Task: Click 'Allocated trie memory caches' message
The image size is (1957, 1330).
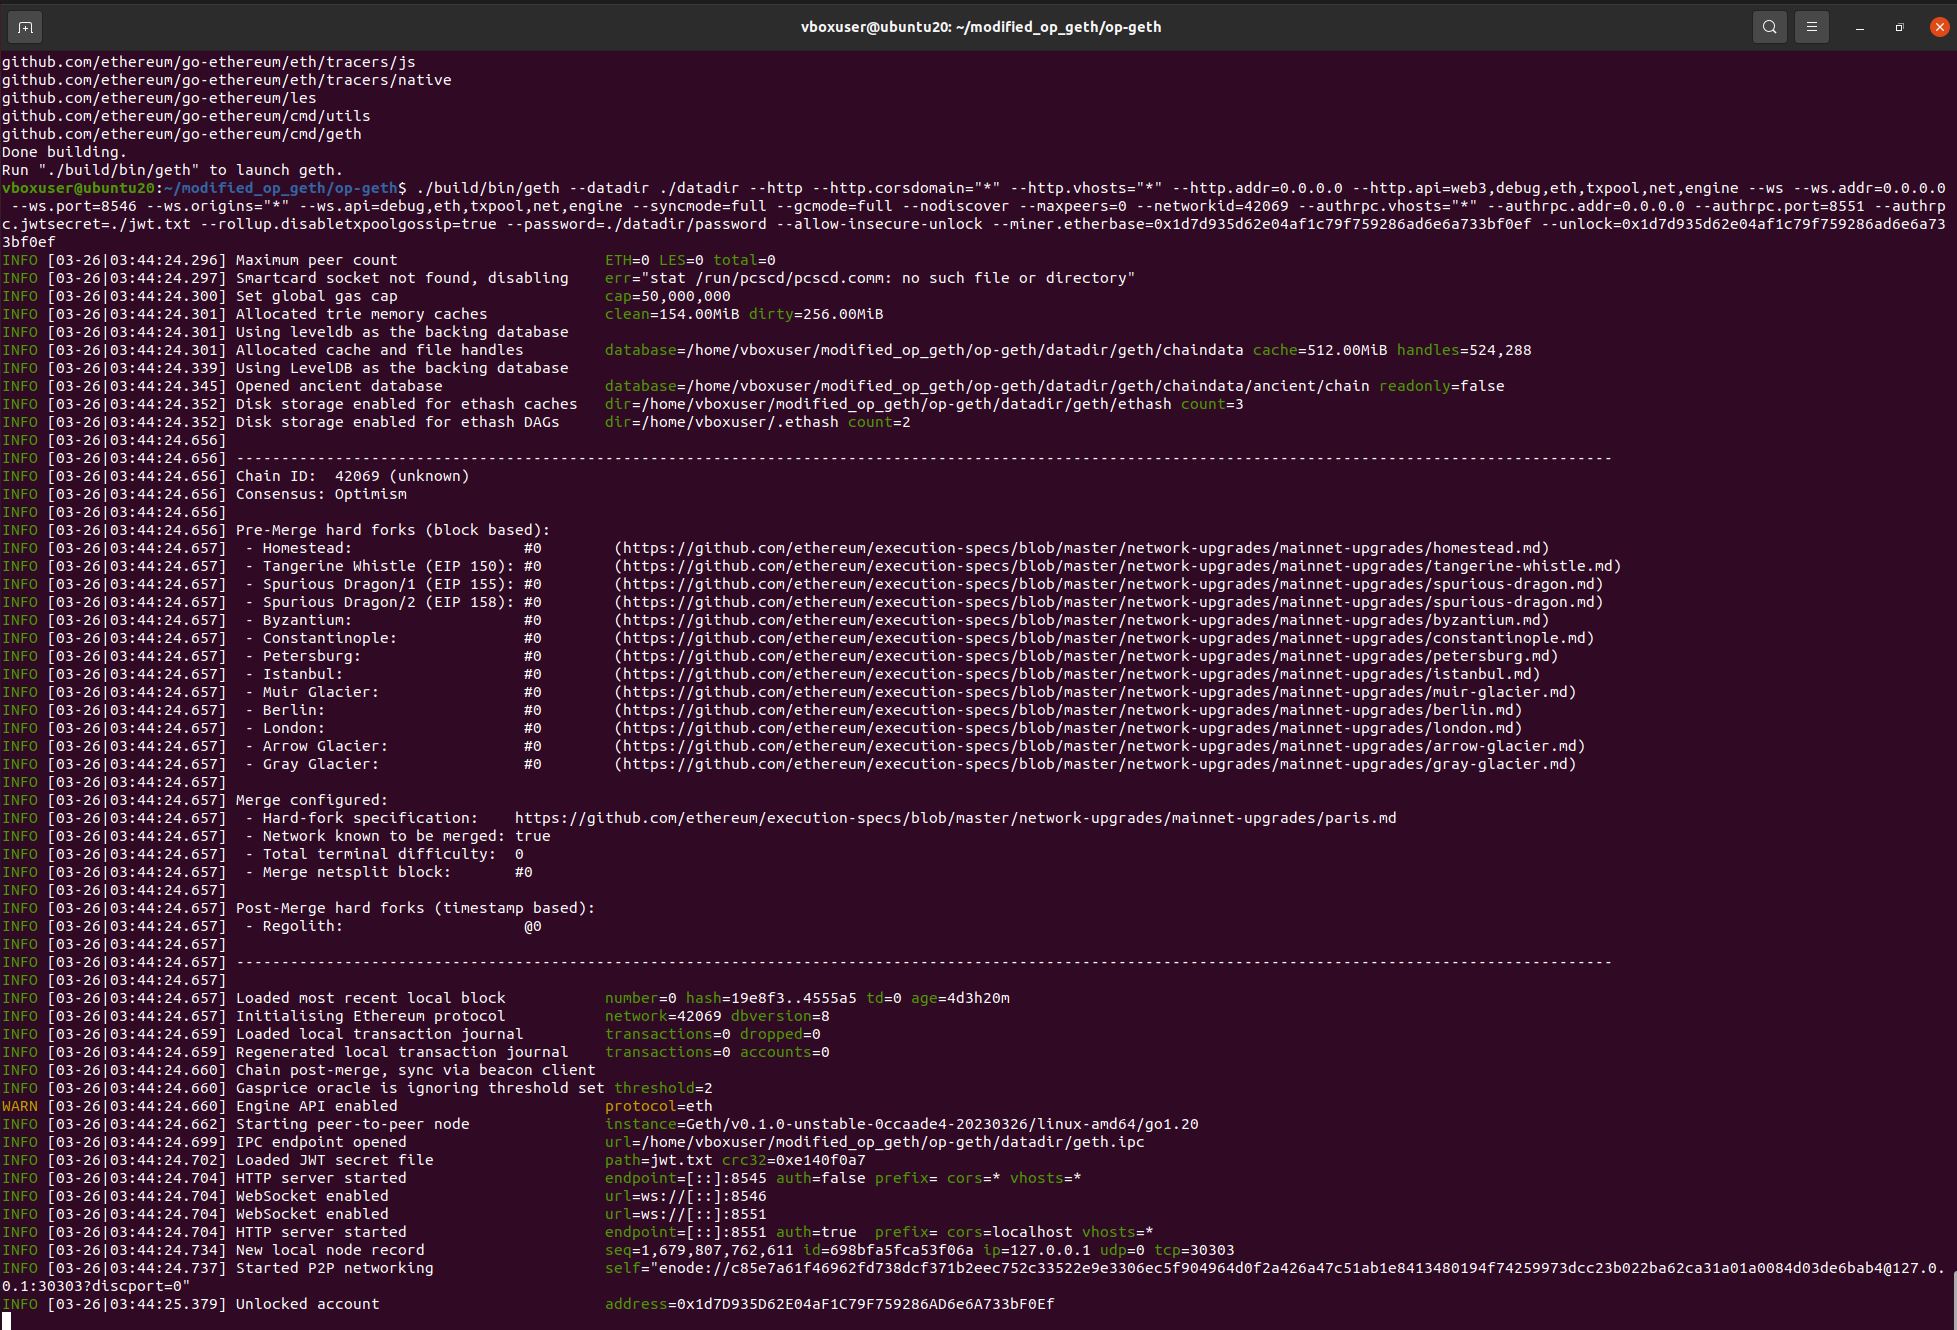Action: (361, 314)
